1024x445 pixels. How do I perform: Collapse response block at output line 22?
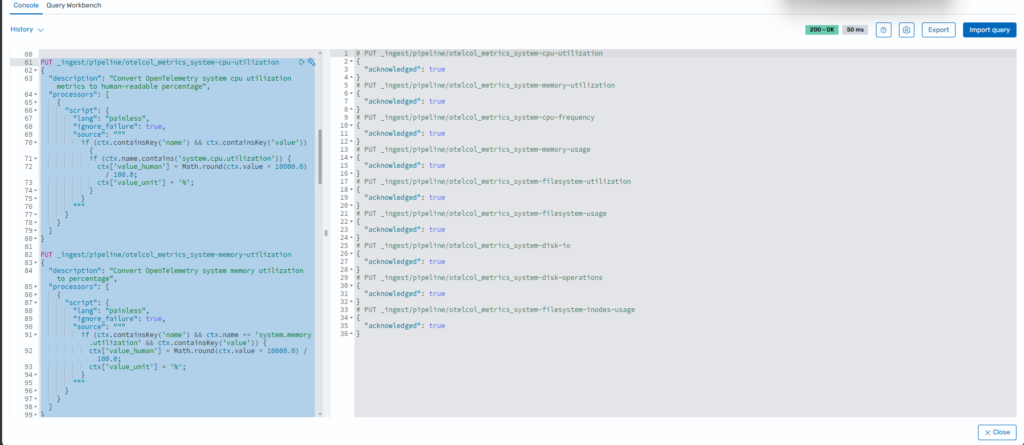[x=351, y=221]
